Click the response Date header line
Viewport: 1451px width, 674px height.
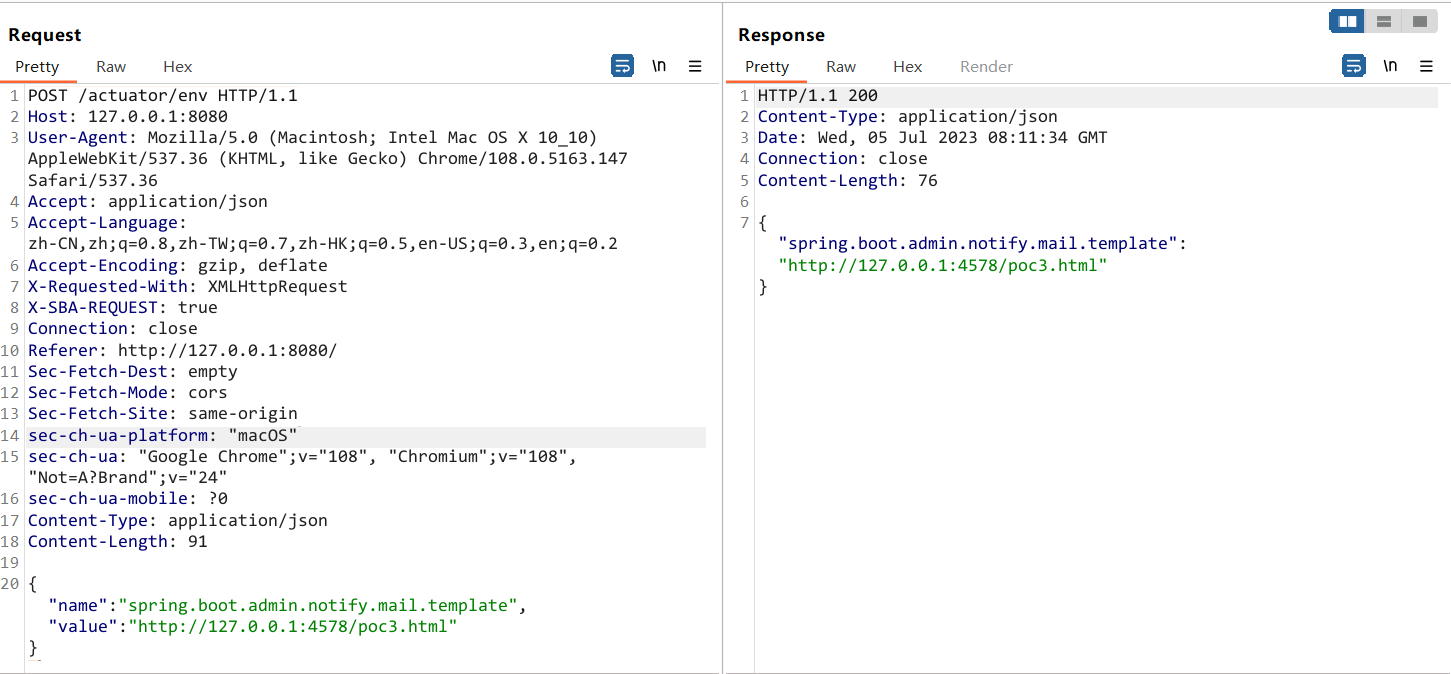point(933,138)
